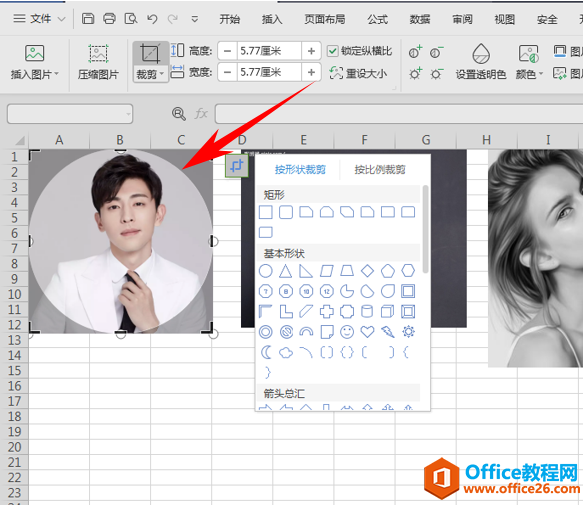
Task: Open the Page Layout (页面布局) ribbon tab
Action: click(x=325, y=19)
